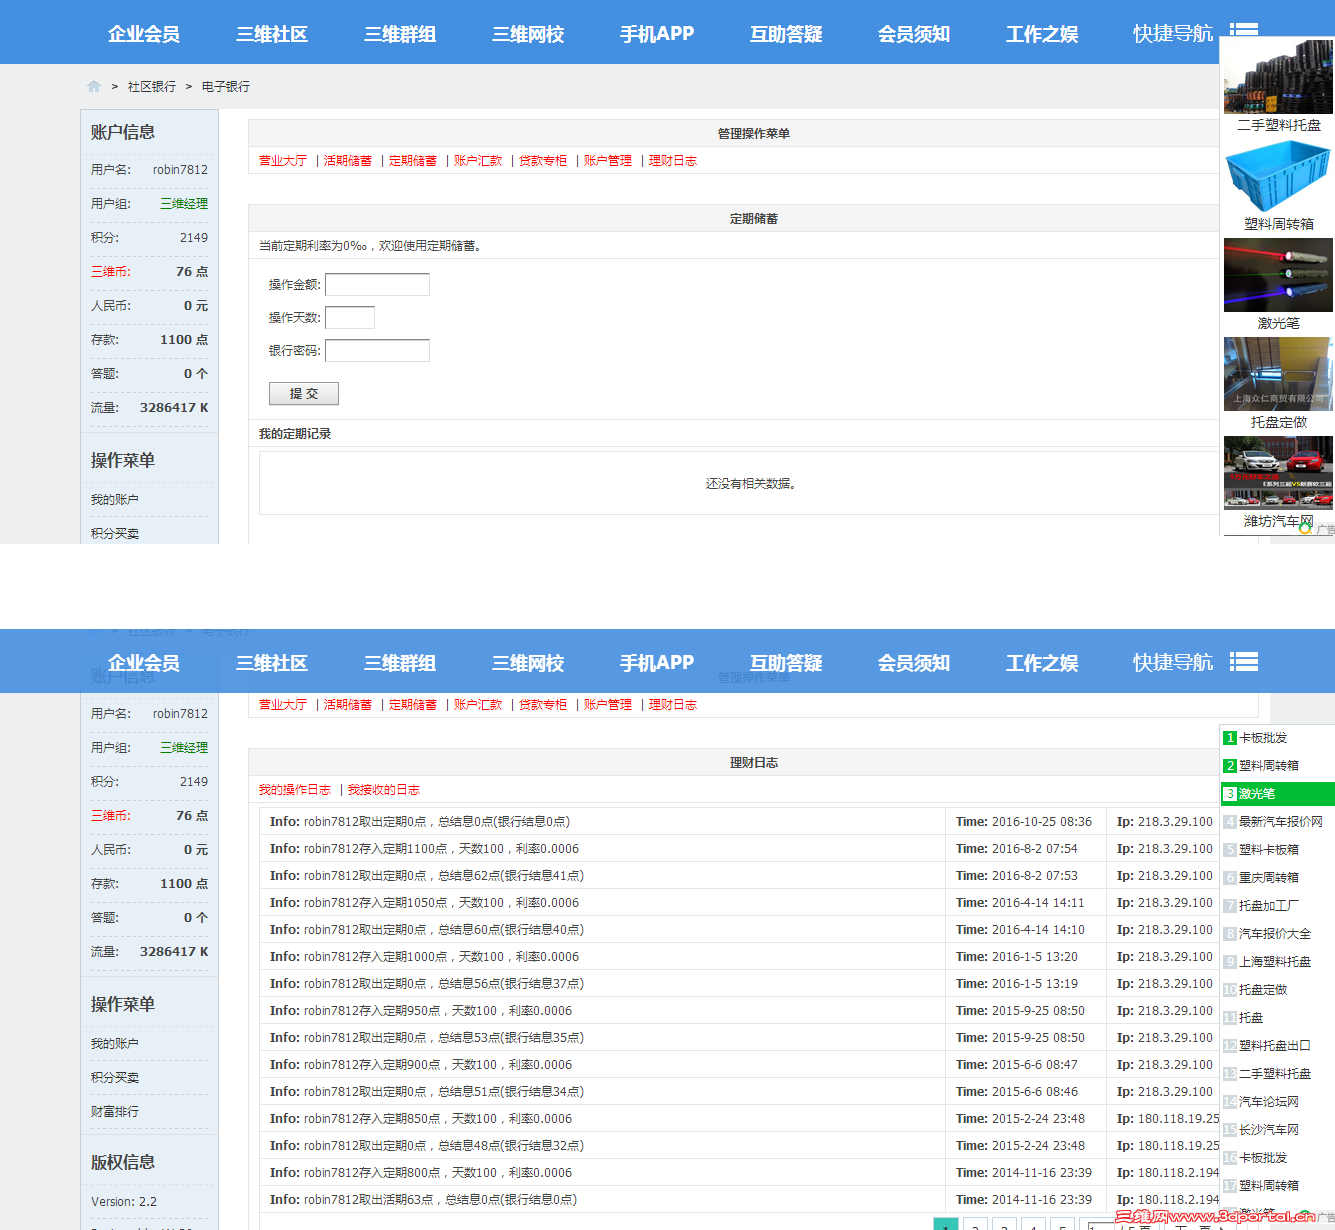Open the stacked black pallets ad thumbnail

click(1278, 77)
